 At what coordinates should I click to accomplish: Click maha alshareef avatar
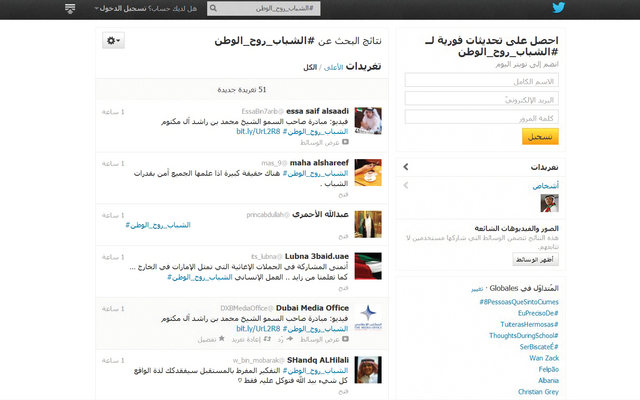pyautogui.click(x=368, y=173)
